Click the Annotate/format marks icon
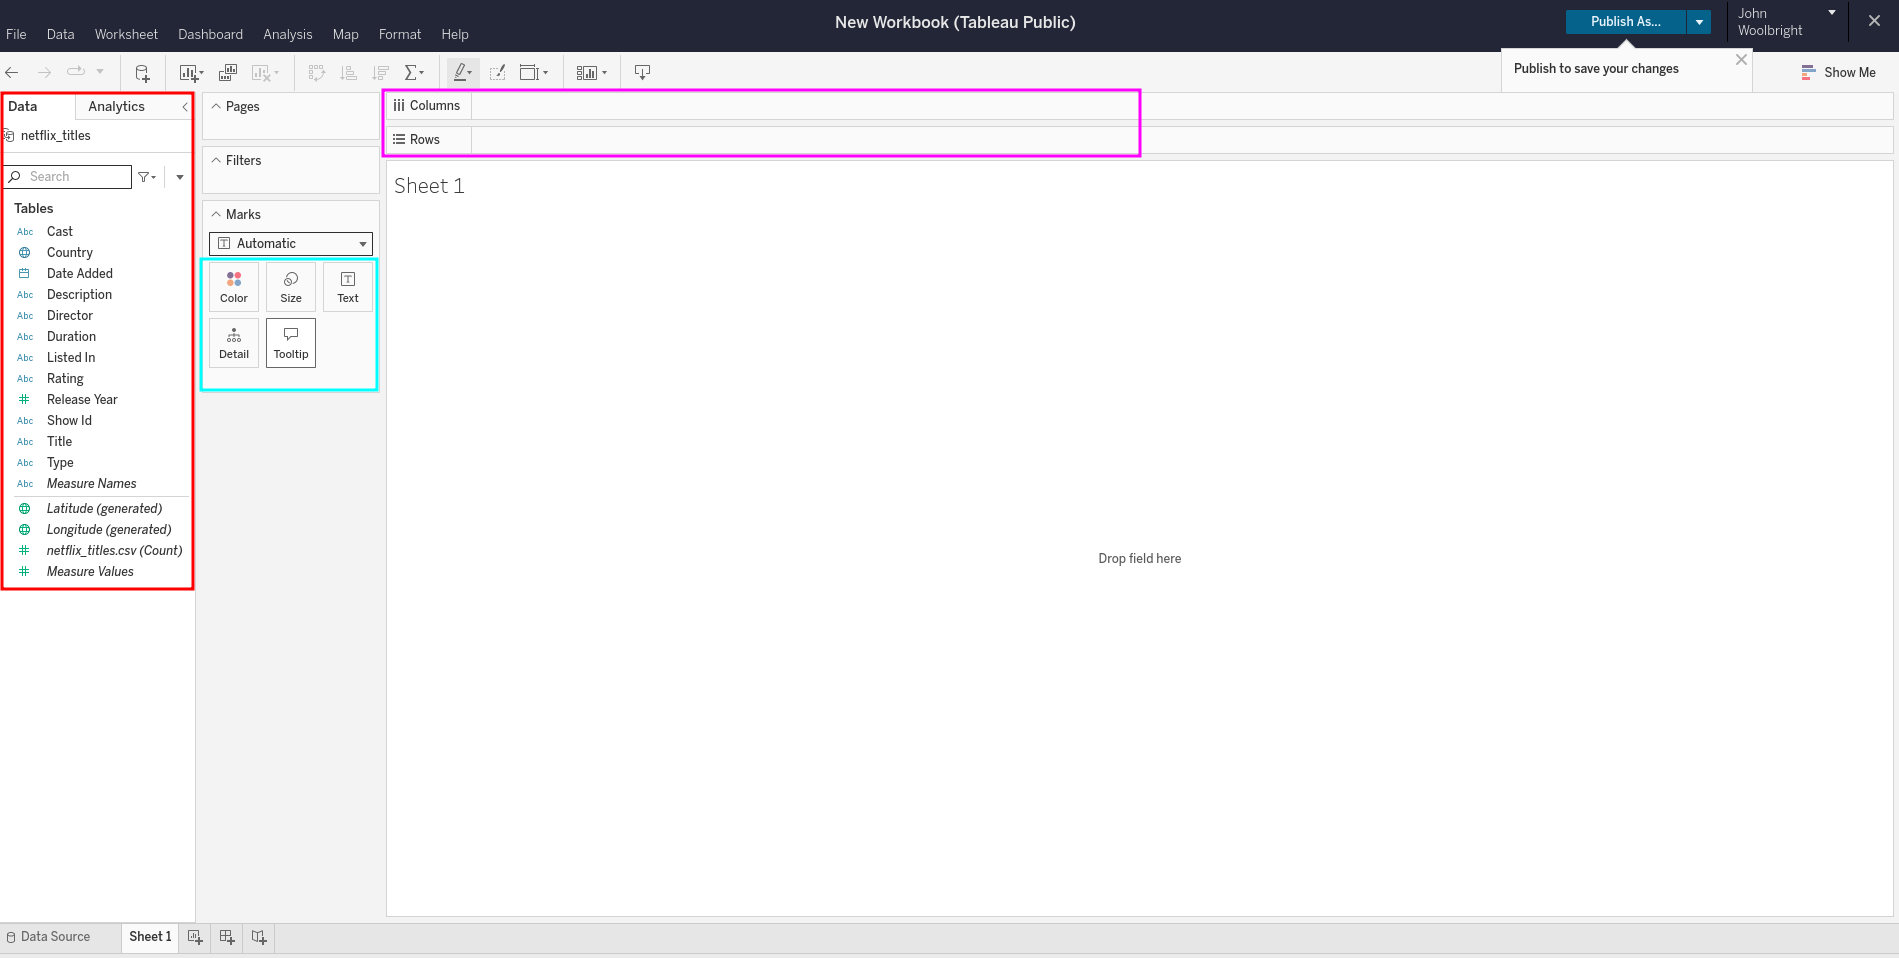Viewport: 1899px width, 958px height. 497,72
